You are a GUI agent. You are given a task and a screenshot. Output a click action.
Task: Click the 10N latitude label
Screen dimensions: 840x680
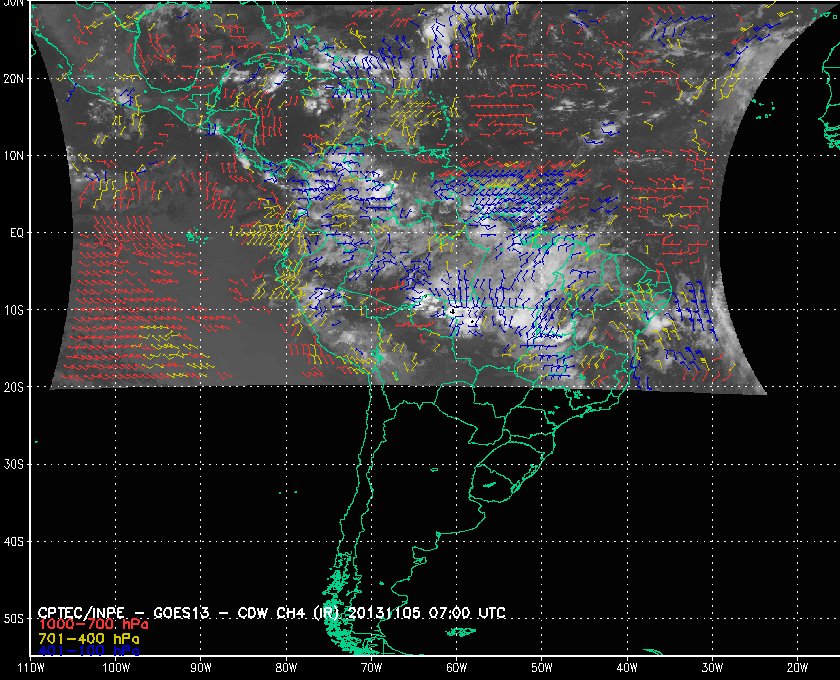tap(14, 156)
